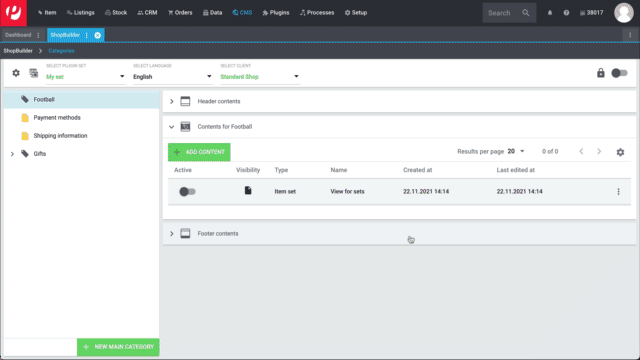The image size is (640, 360).
Task: Switch to the Dashboard tab
Action: click(x=18, y=35)
